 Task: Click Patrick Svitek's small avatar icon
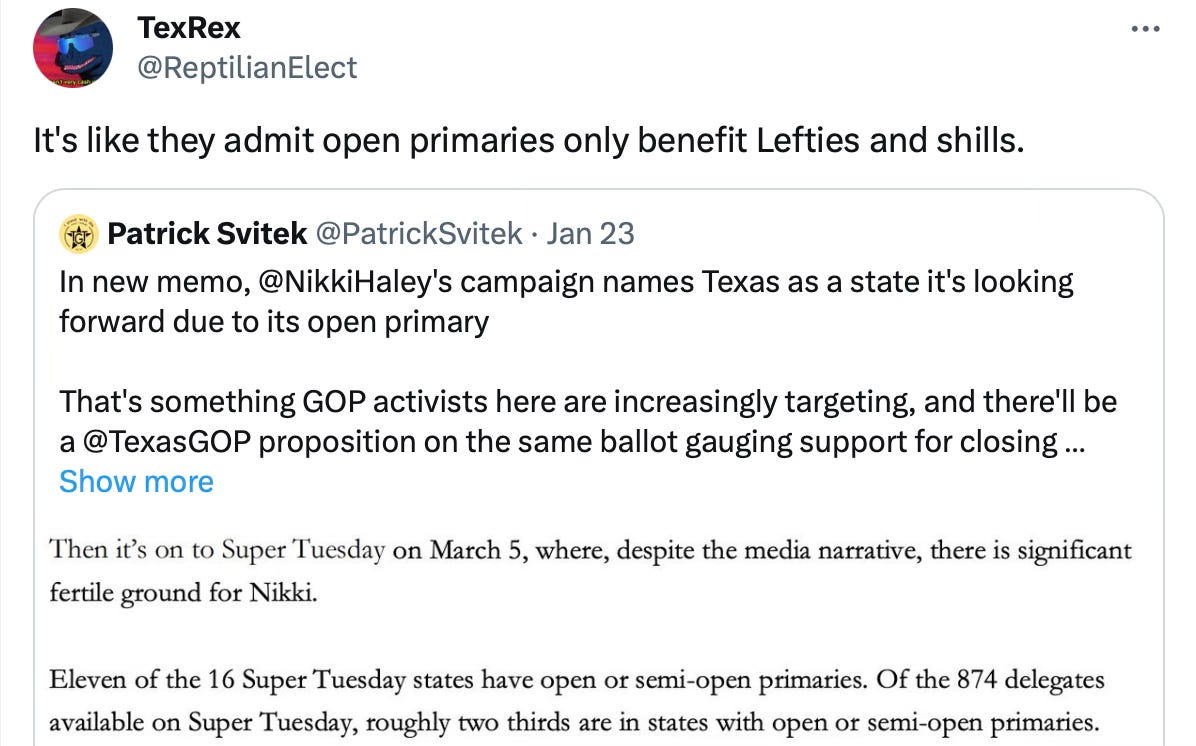pos(79,233)
